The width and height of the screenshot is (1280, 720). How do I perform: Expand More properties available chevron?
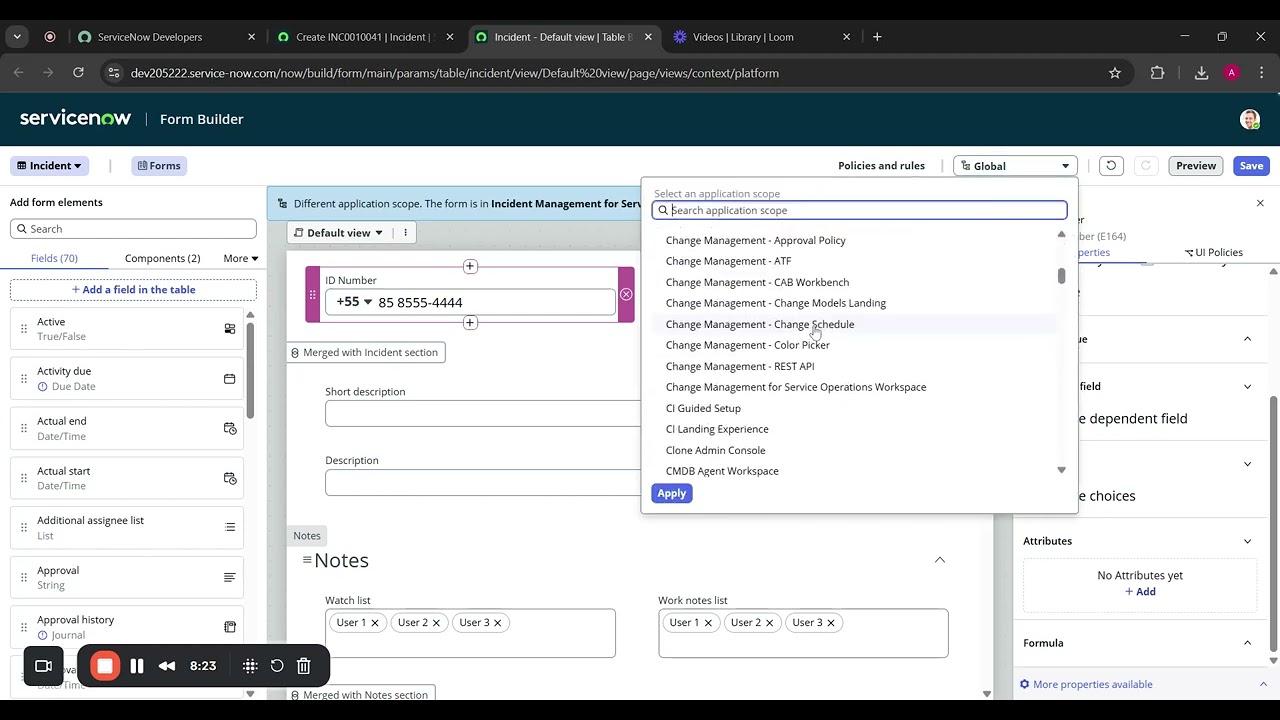1263,684
